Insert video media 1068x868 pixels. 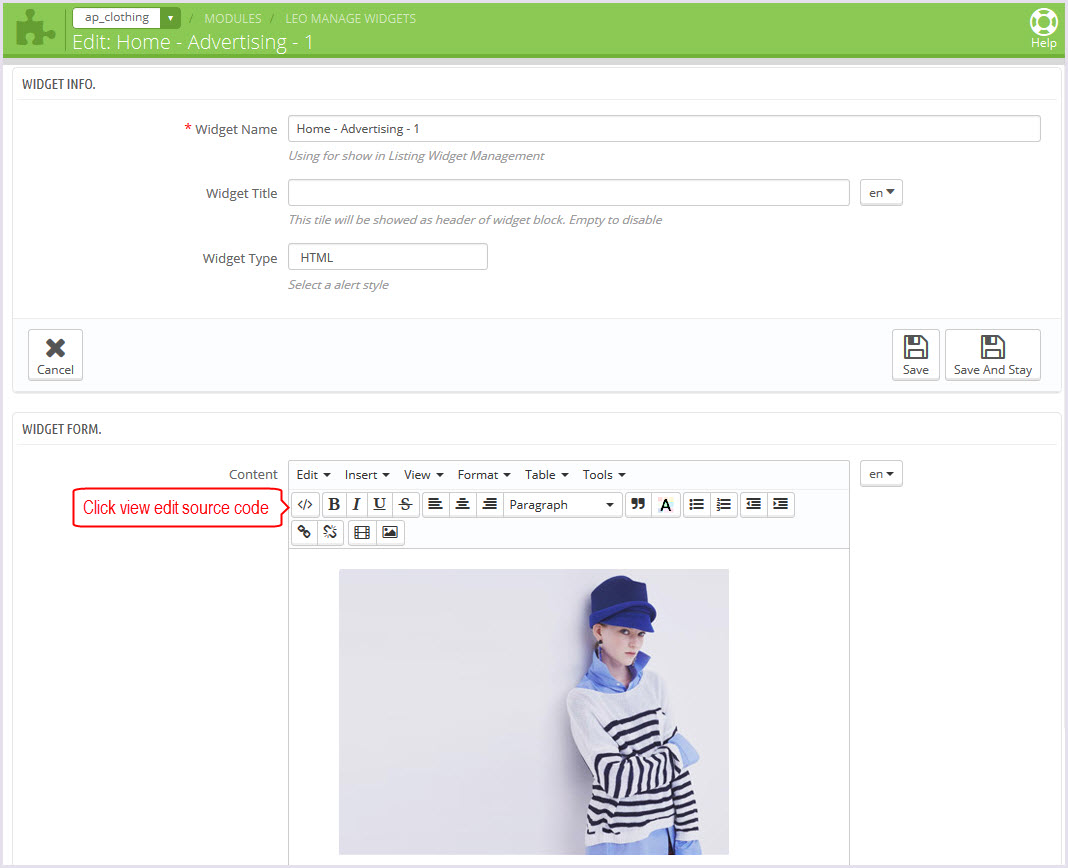pos(362,532)
